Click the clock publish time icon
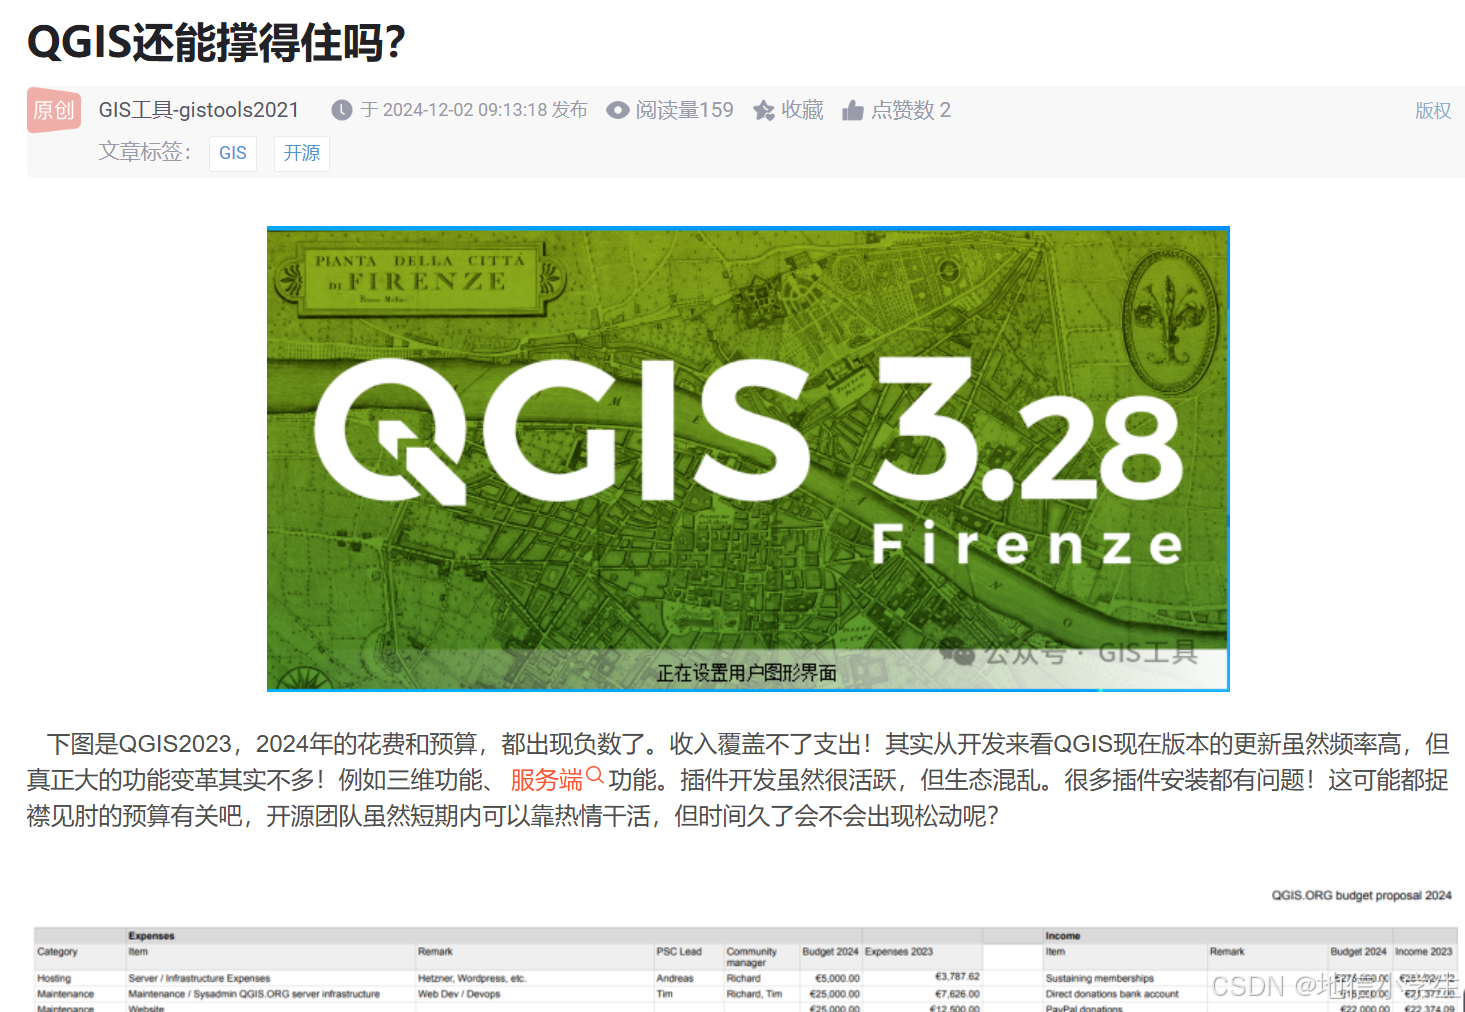The height and width of the screenshot is (1012, 1465). coord(342,110)
